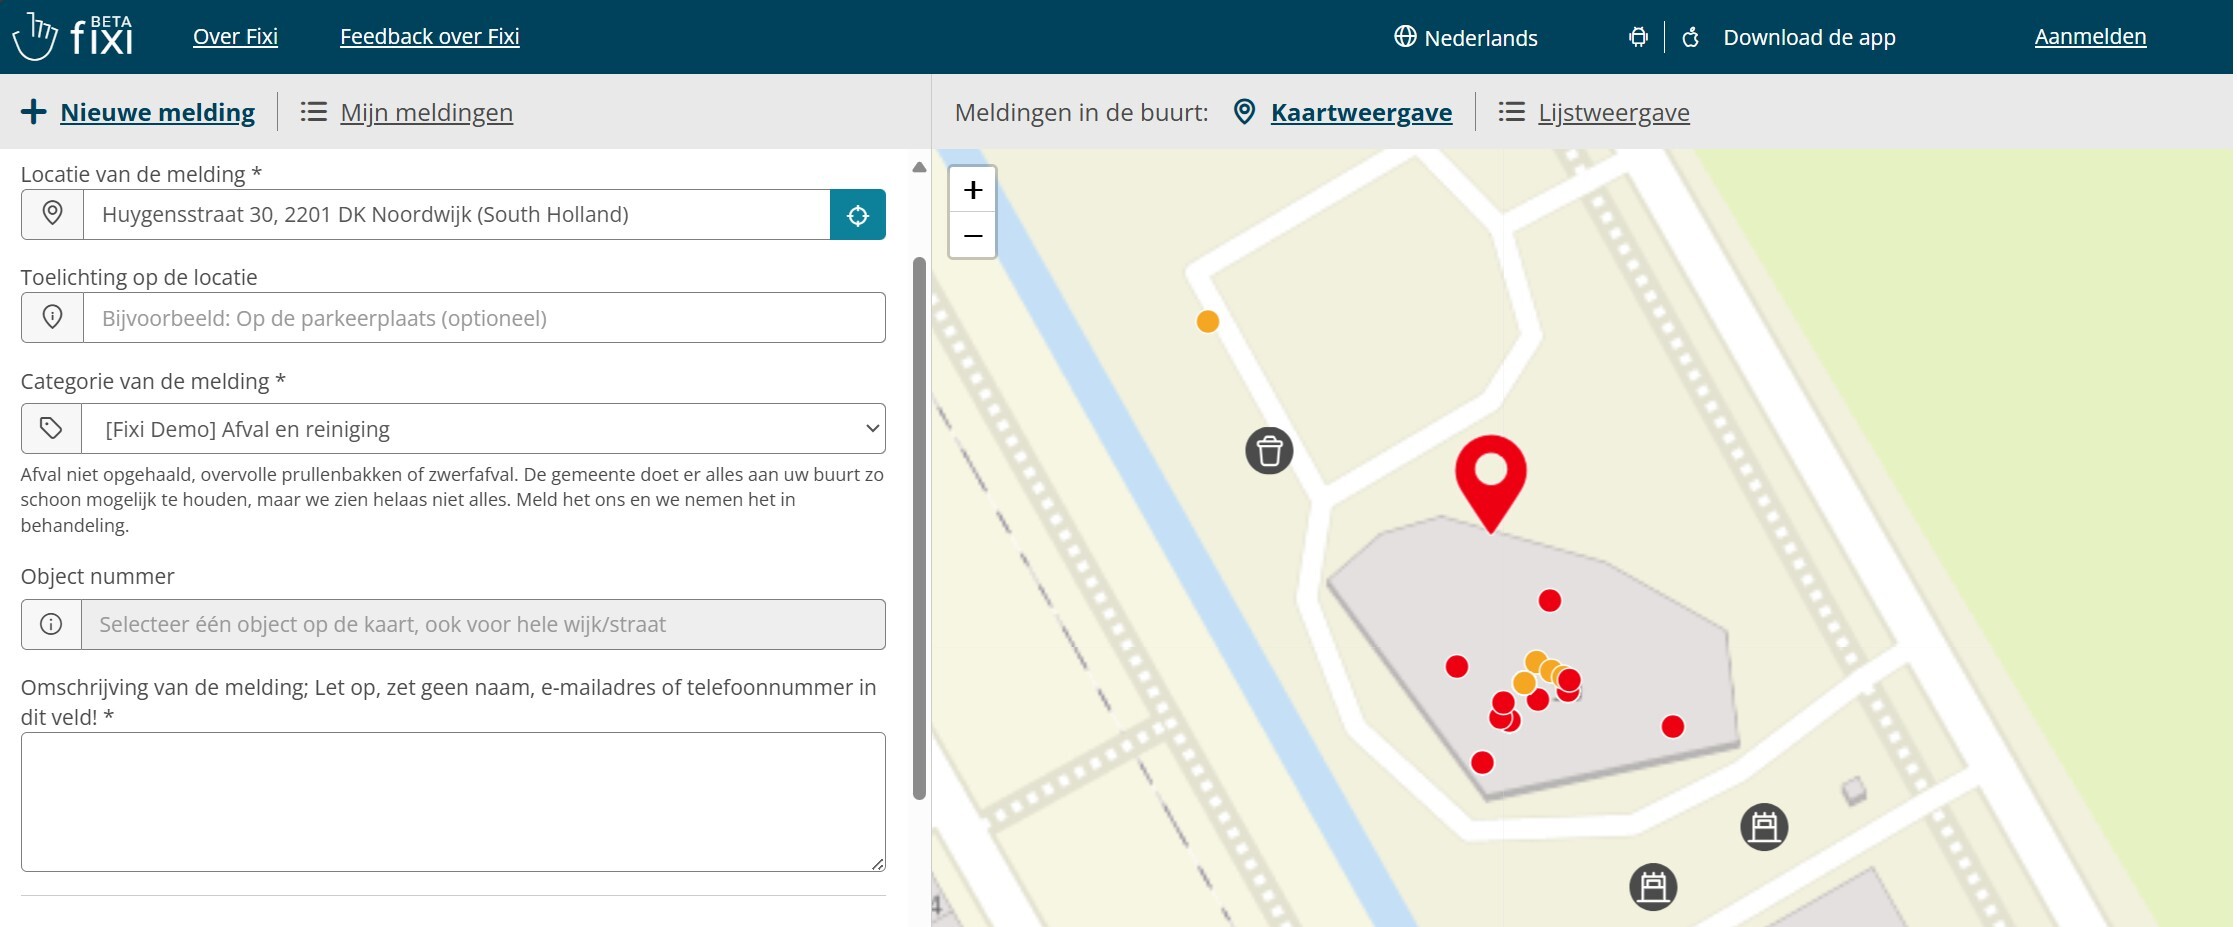The height and width of the screenshot is (927, 2237).
Task: Select the Kaartweergave tab
Action: [x=1360, y=113]
